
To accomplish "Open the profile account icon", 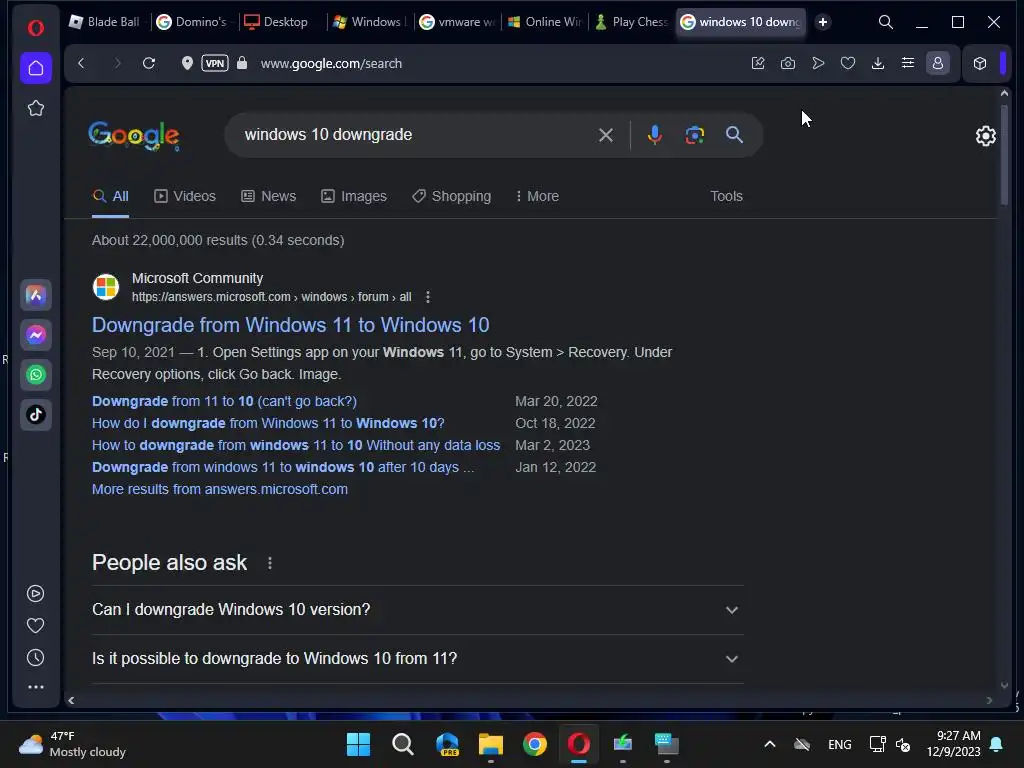I will coord(938,63).
